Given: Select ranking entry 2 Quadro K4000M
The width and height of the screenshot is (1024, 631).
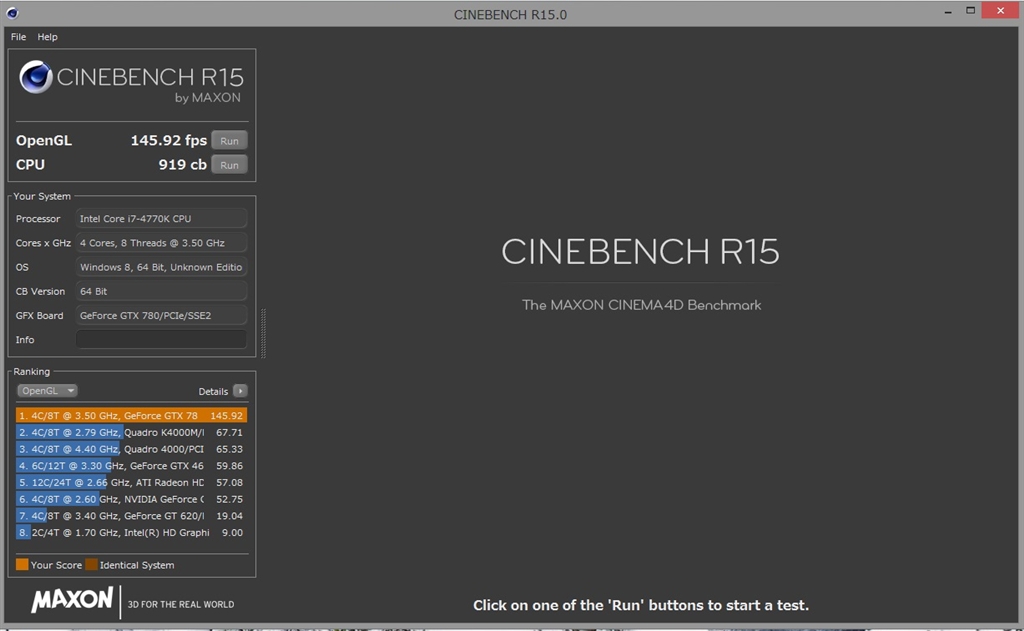Looking at the screenshot, I should 131,432.
